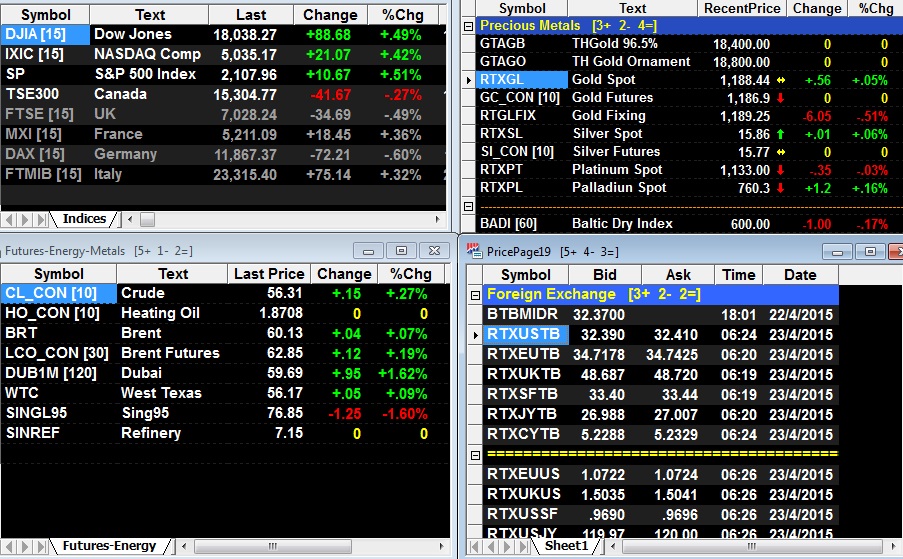Select the BTBMIDR symbol cell
Image resolution: width=903 pixels, height=559 pixels.
(x=526, y=314)
